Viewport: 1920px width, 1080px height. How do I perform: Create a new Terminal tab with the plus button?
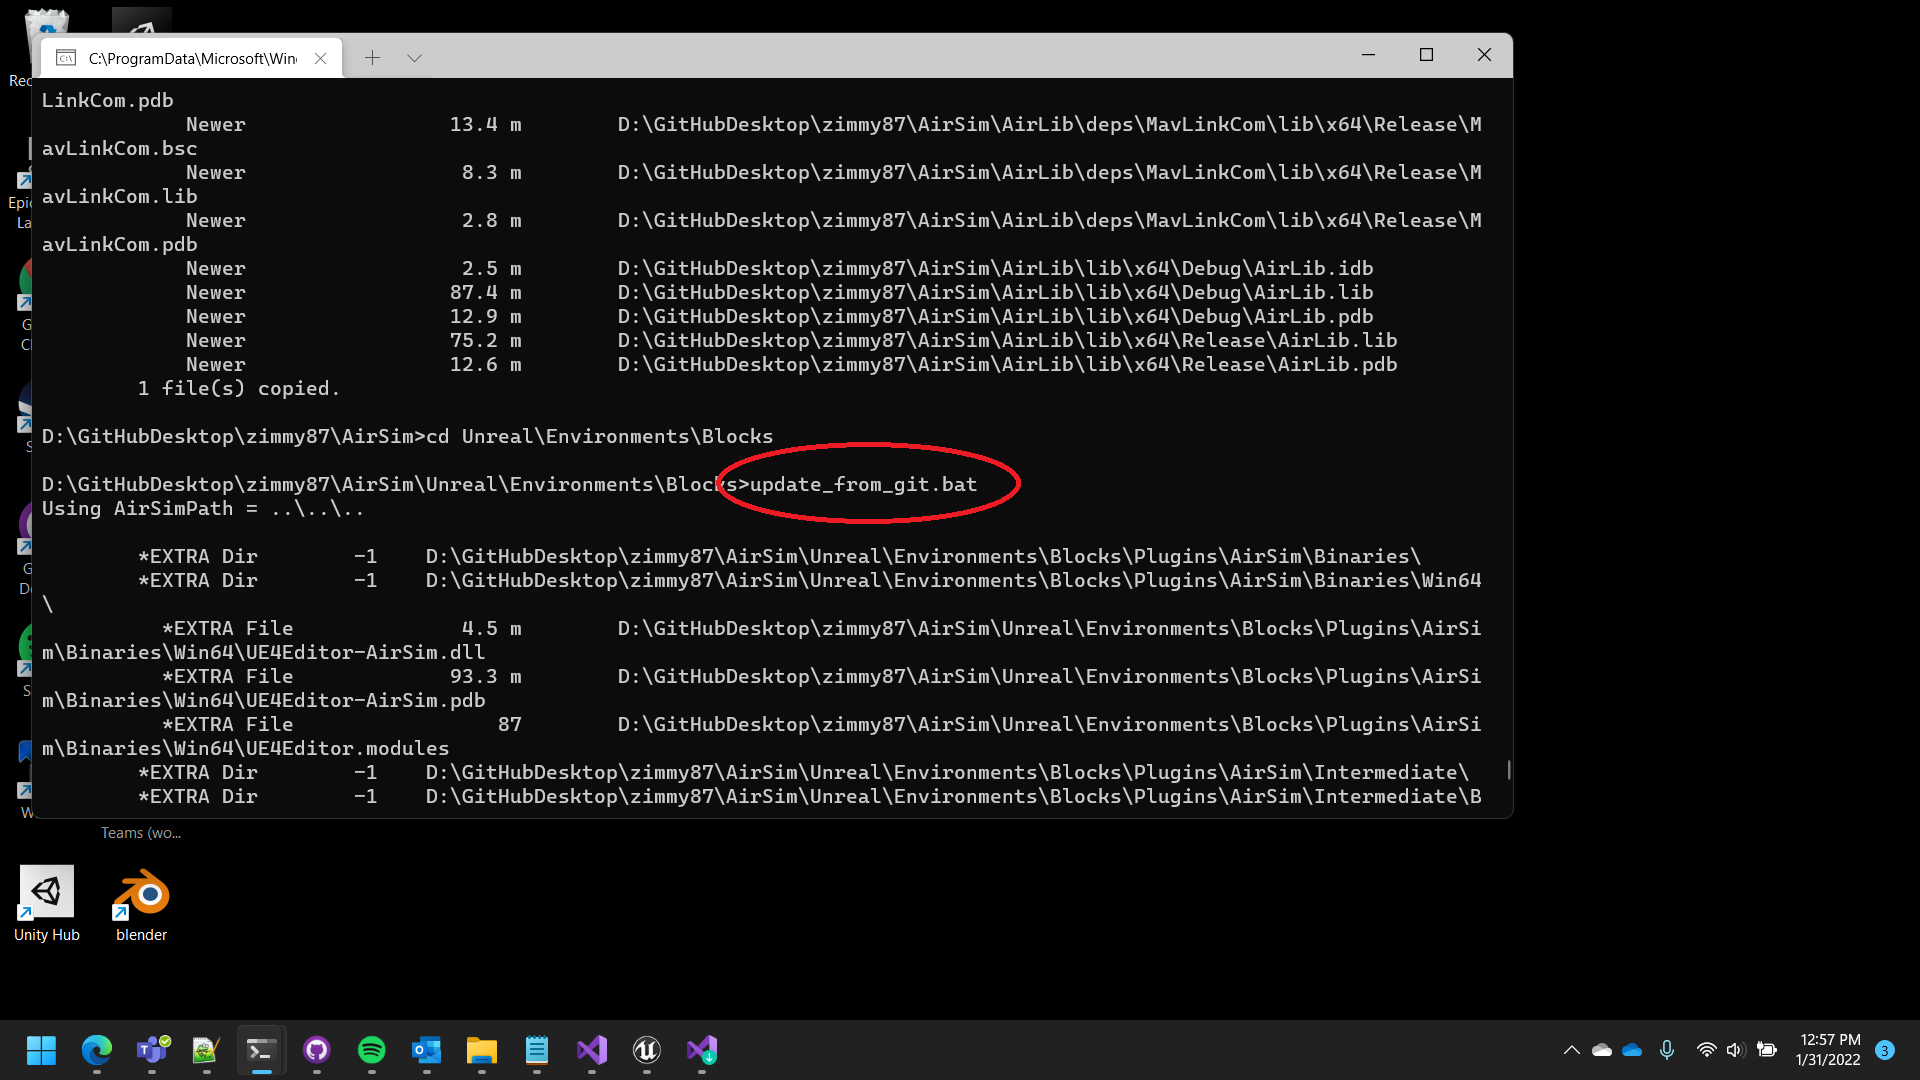pos(372,57)
